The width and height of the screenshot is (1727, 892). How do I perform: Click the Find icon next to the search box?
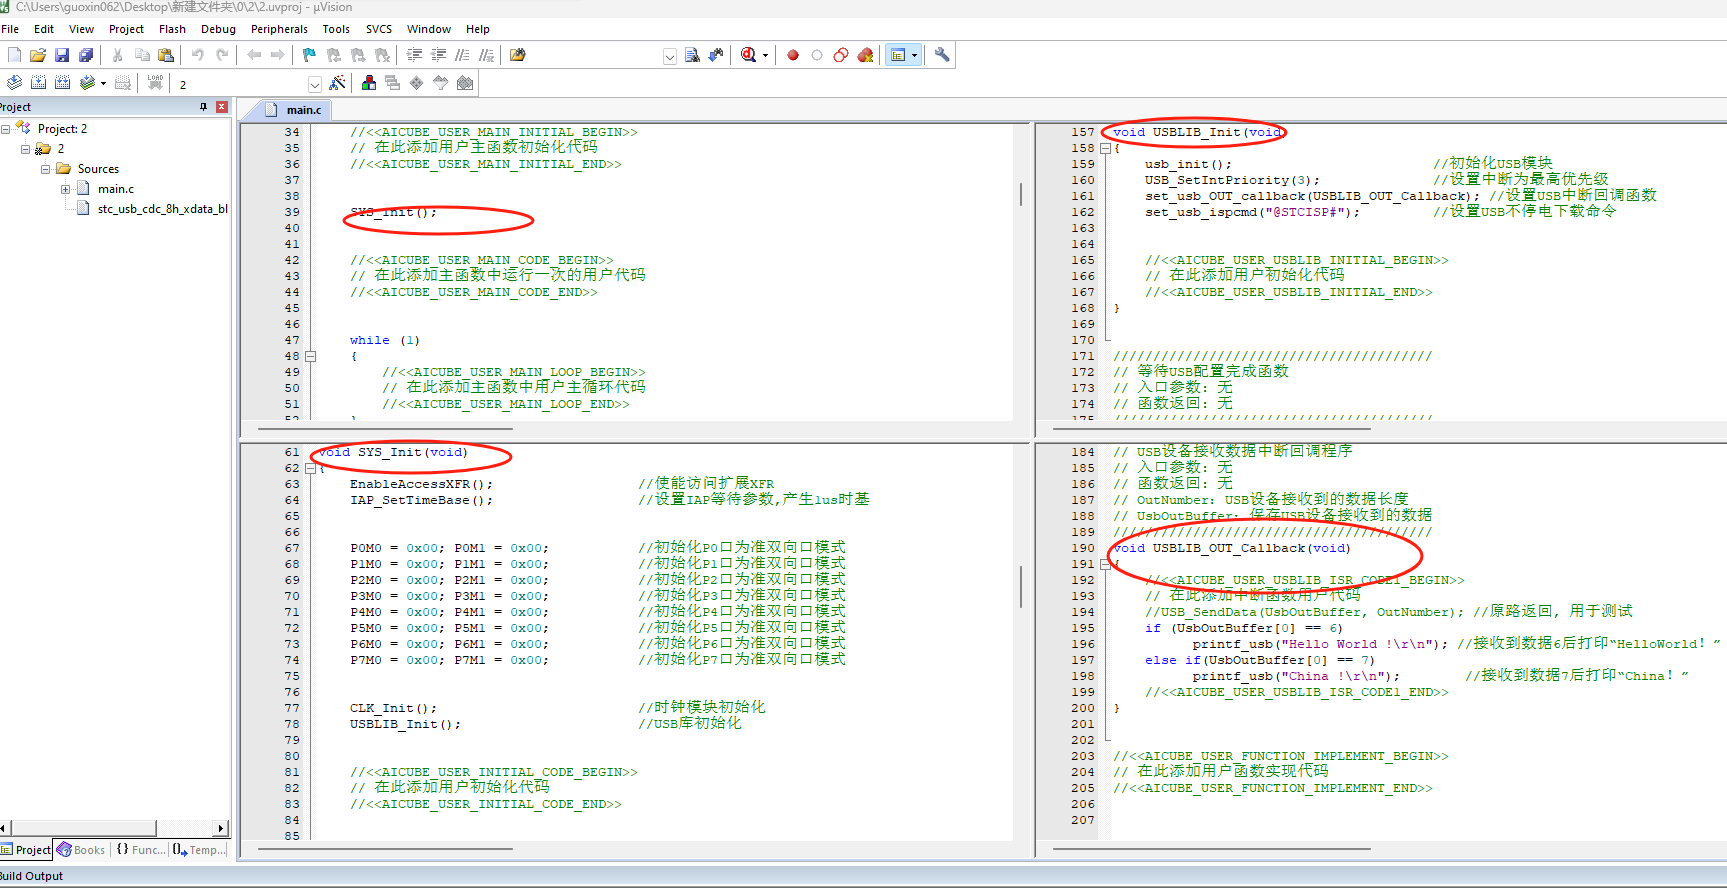(692, 55)
